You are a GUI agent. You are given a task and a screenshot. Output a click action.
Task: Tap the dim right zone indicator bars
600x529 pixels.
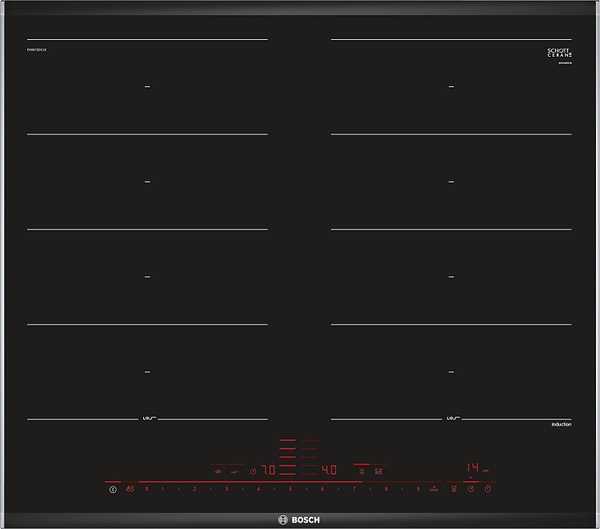pyautogui.click(x=309, y=457)
